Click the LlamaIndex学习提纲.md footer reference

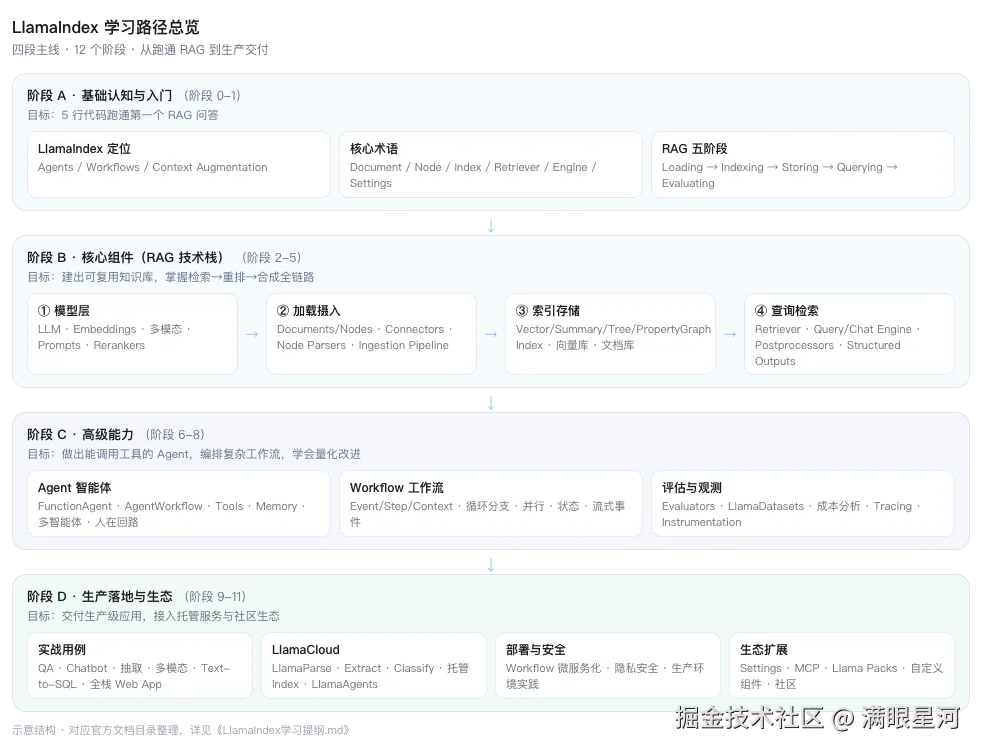[x=283, y=730]
